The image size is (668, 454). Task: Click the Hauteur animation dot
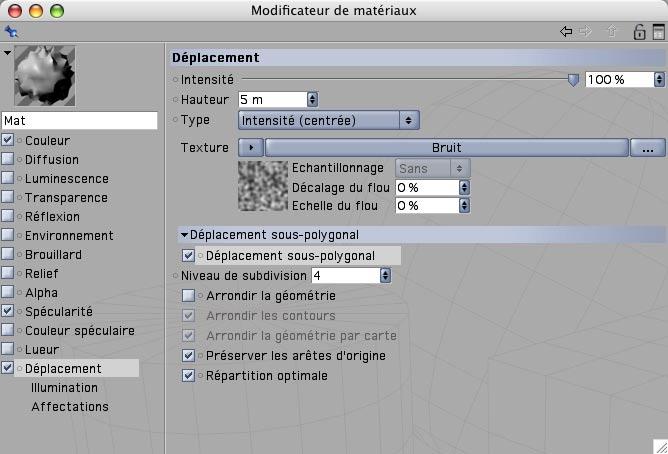tap(176, 100)
